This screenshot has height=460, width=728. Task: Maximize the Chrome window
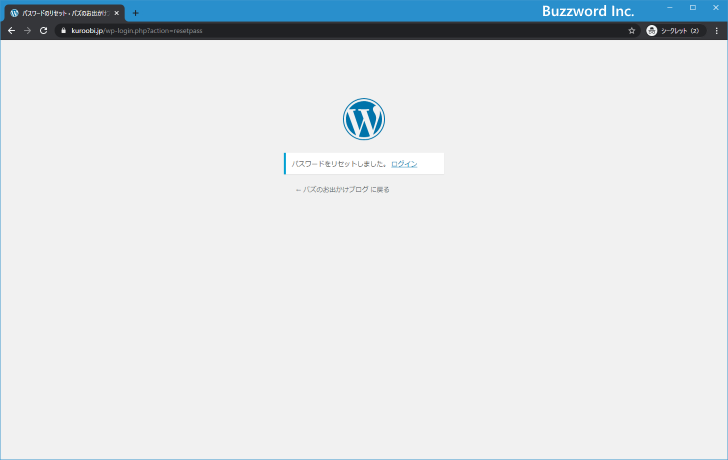[x=692, y=8]
